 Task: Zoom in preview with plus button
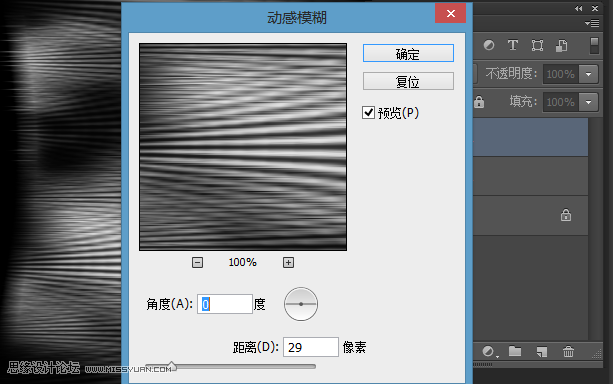288,262
